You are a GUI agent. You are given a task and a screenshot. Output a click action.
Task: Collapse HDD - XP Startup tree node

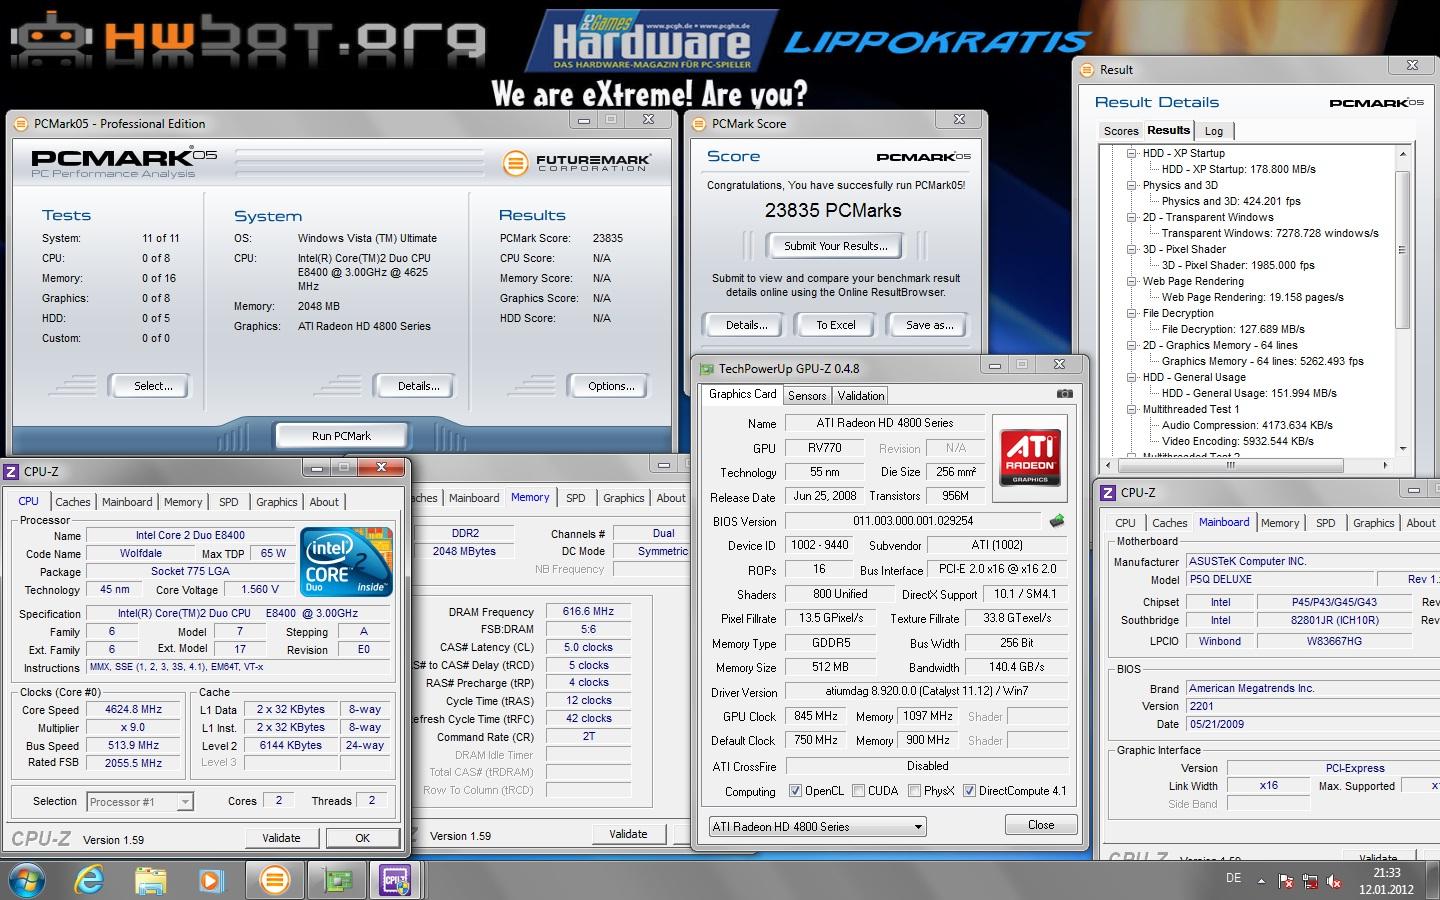pyautogui.click(x=1132, y=153)
